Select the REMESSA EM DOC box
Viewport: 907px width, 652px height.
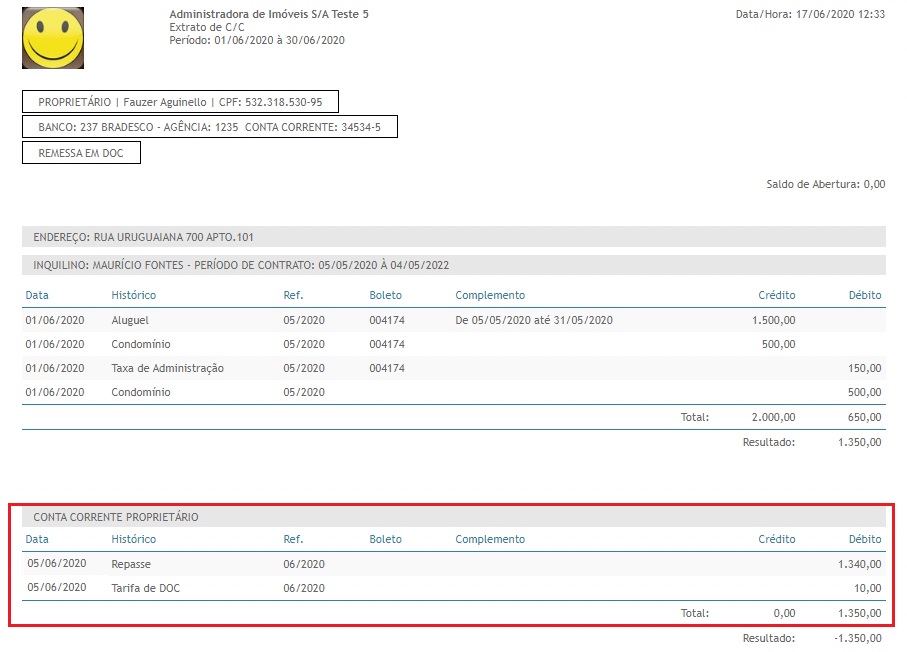tap(81, 153)
